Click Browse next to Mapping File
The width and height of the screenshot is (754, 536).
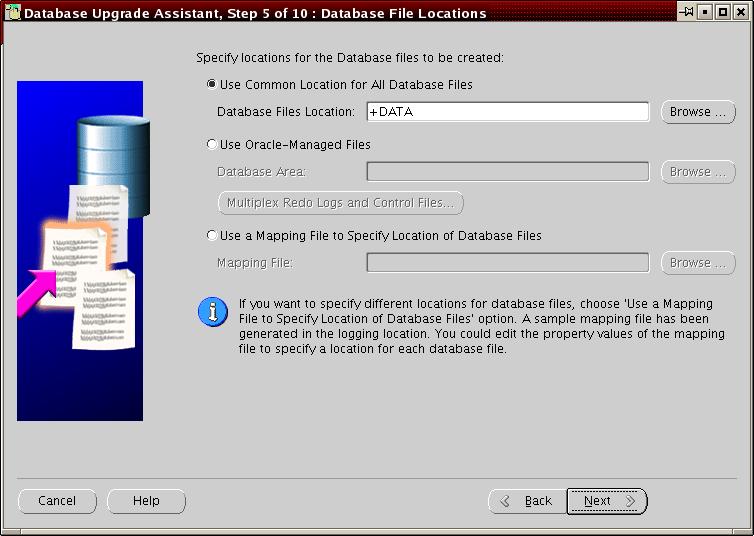698,263
